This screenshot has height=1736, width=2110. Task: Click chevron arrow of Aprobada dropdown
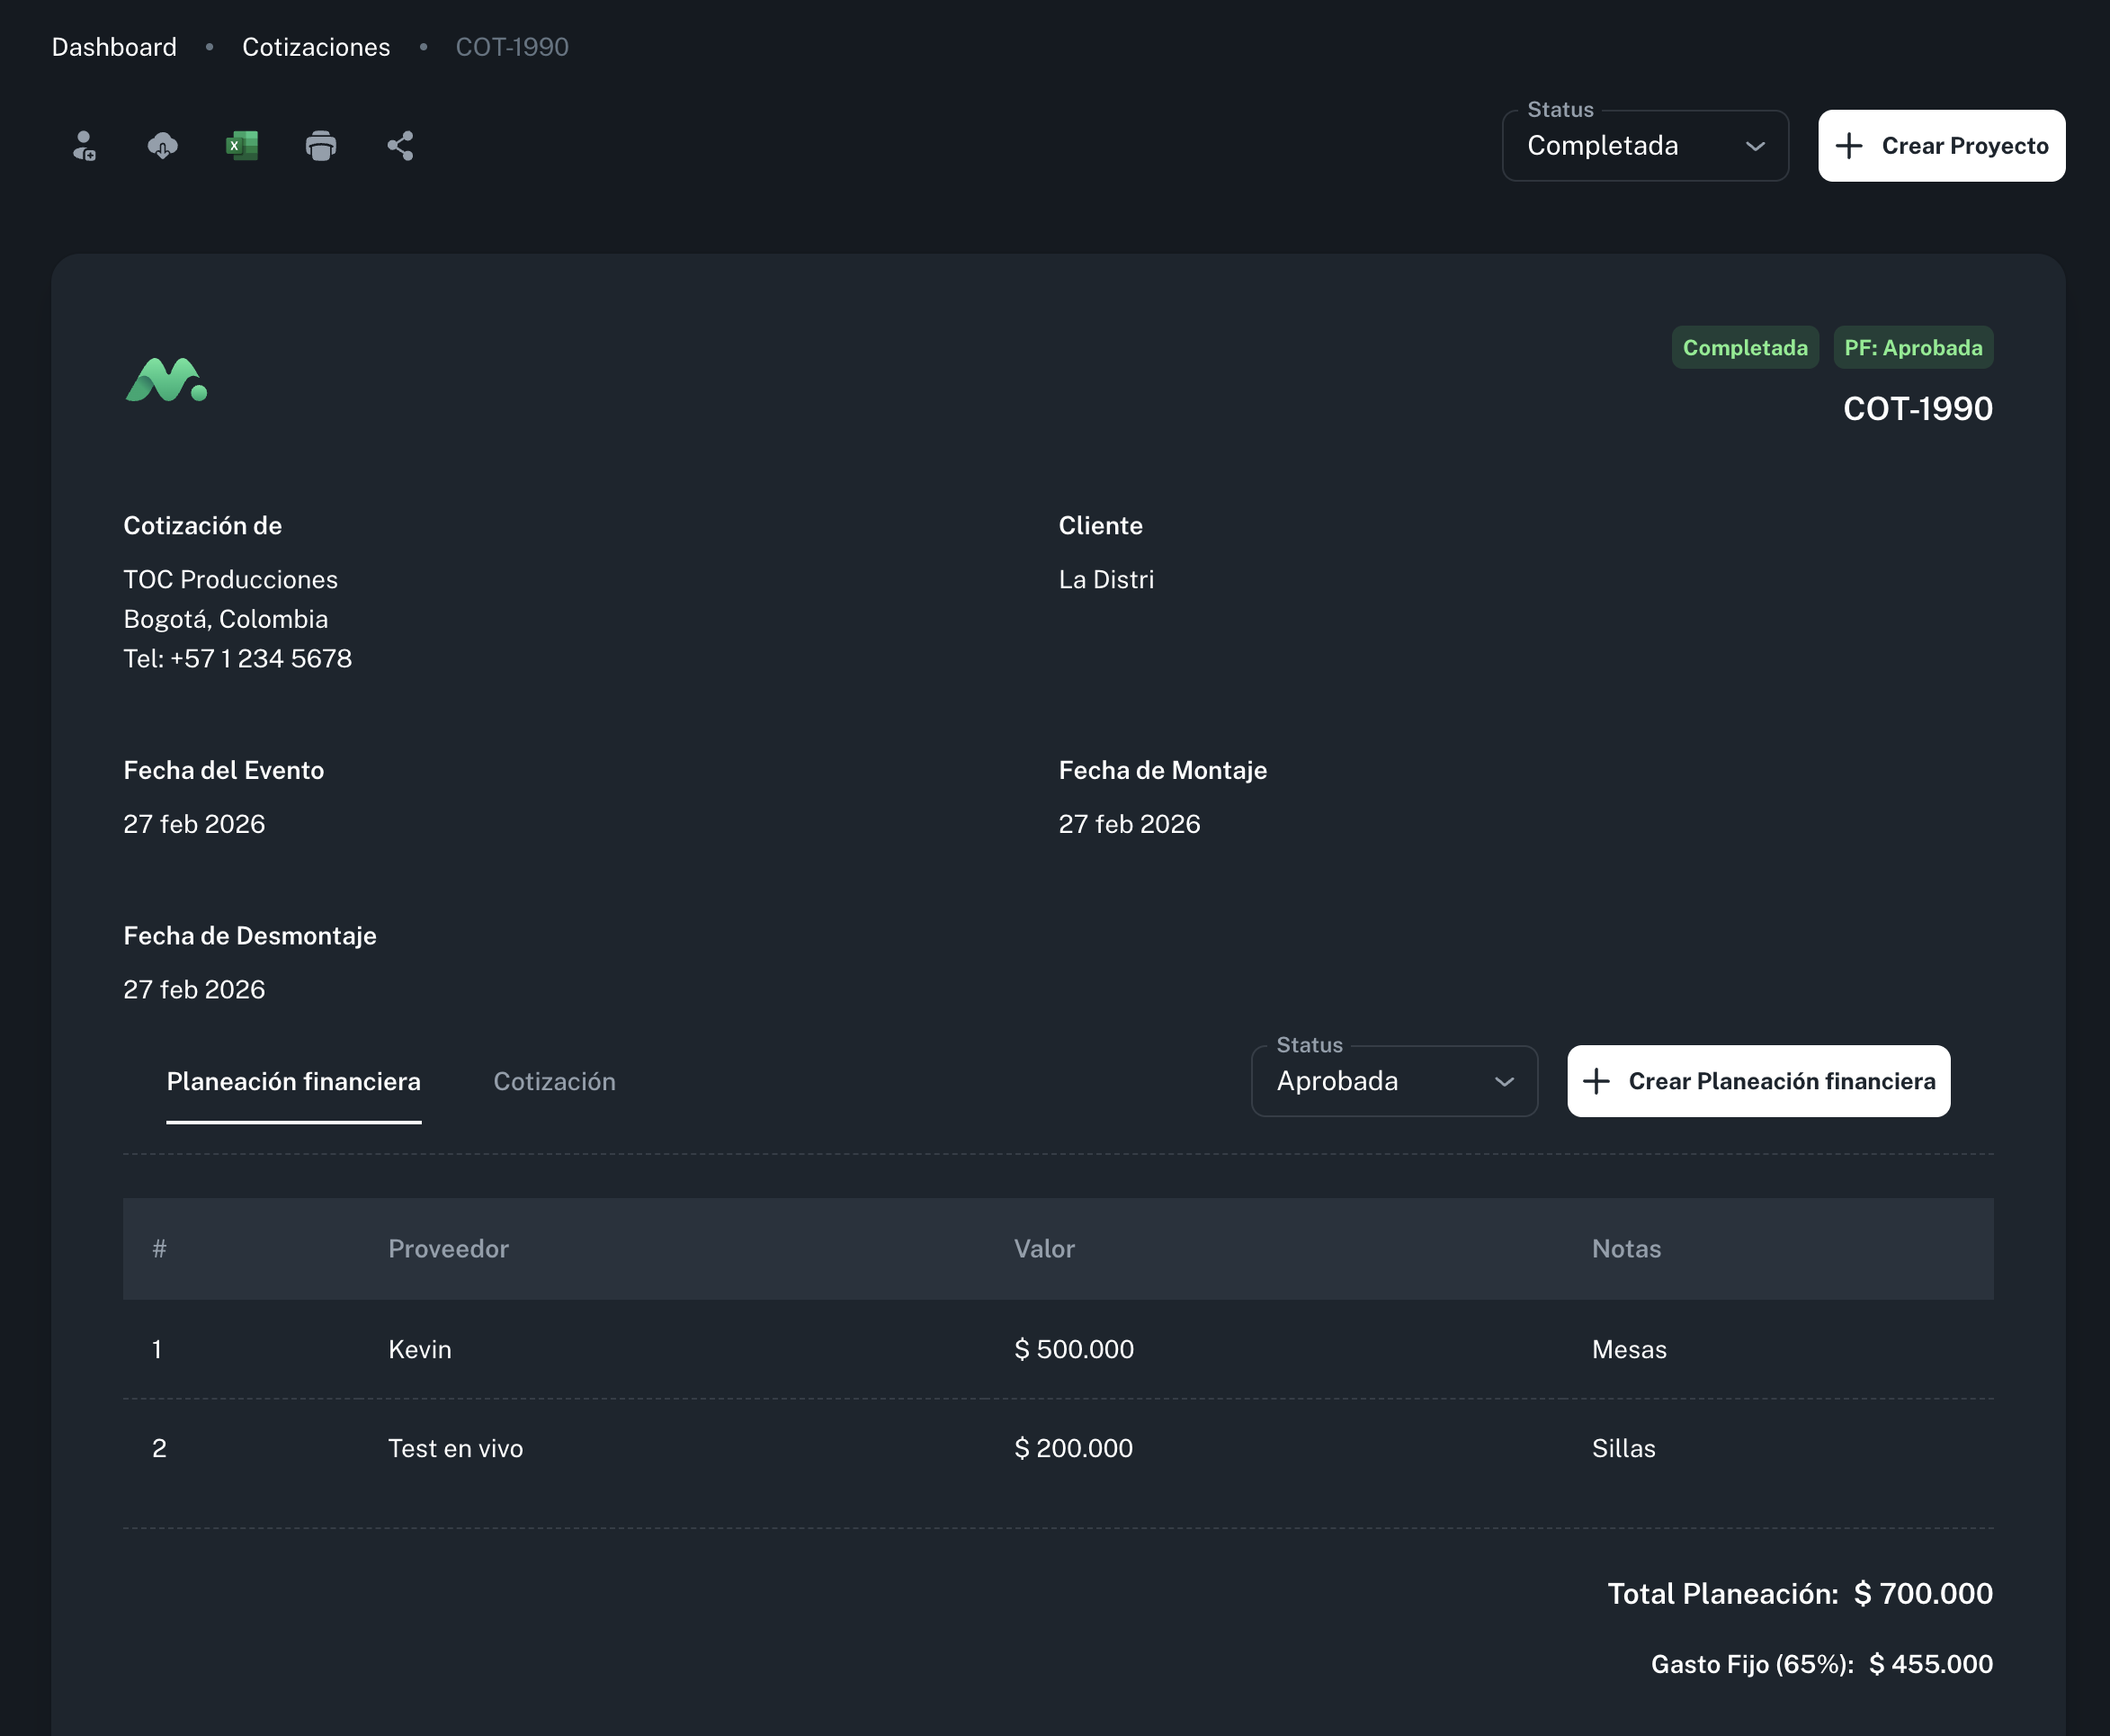pyautogui.click(x=1504, y=1082)
